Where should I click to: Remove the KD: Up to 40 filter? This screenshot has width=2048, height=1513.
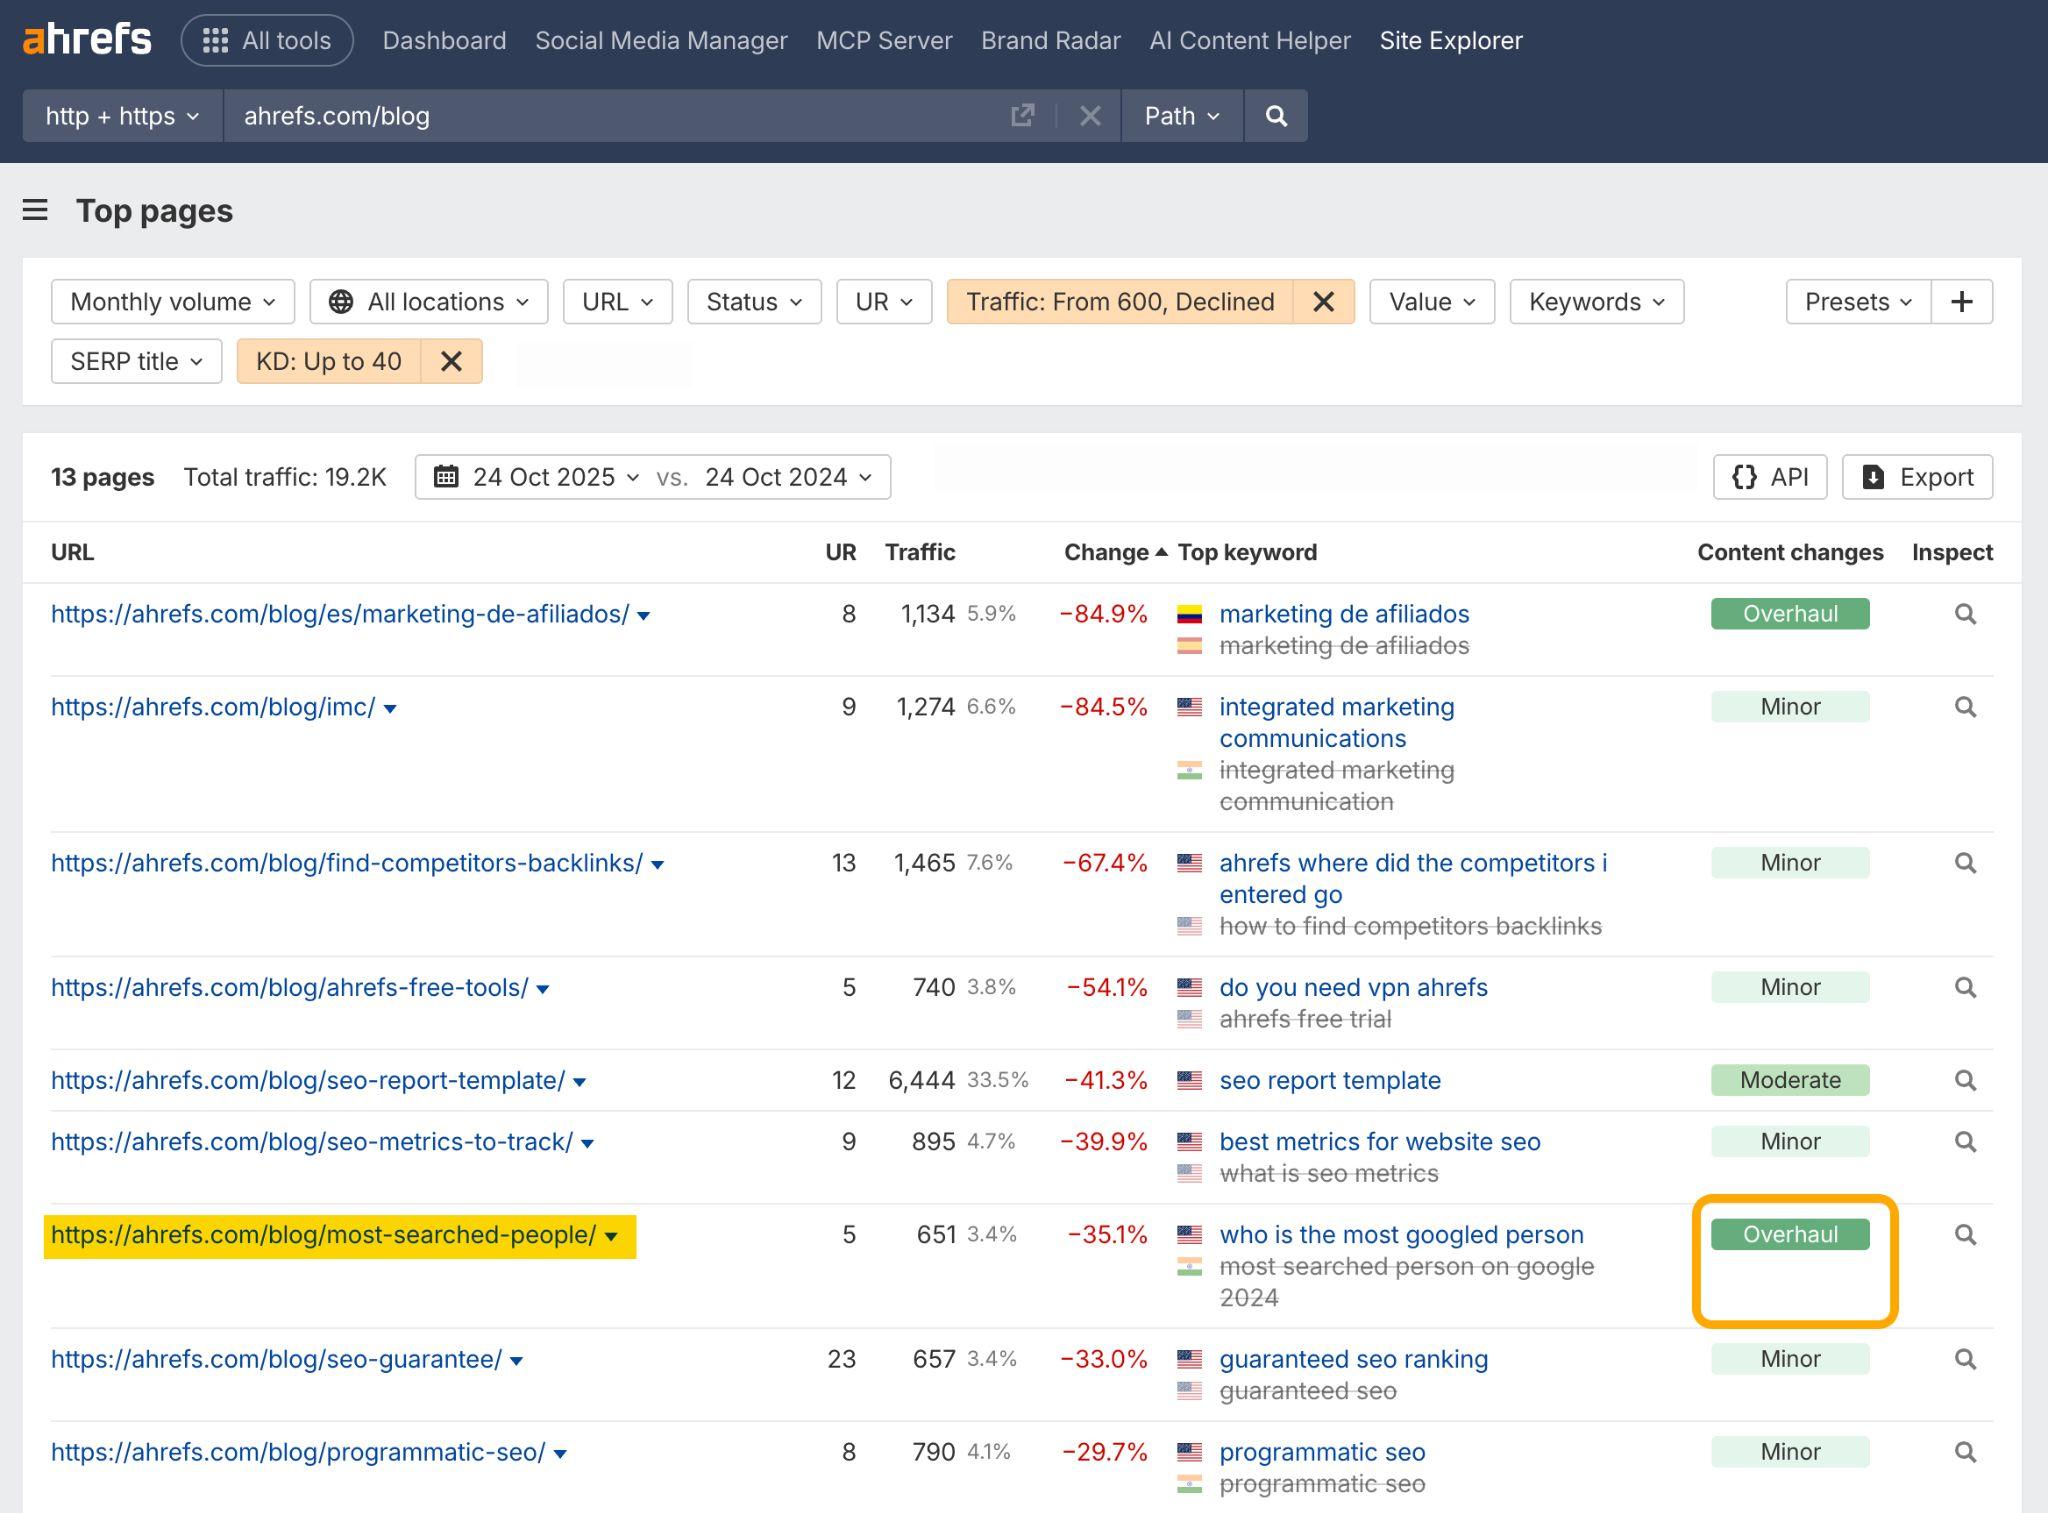(451, 361)
